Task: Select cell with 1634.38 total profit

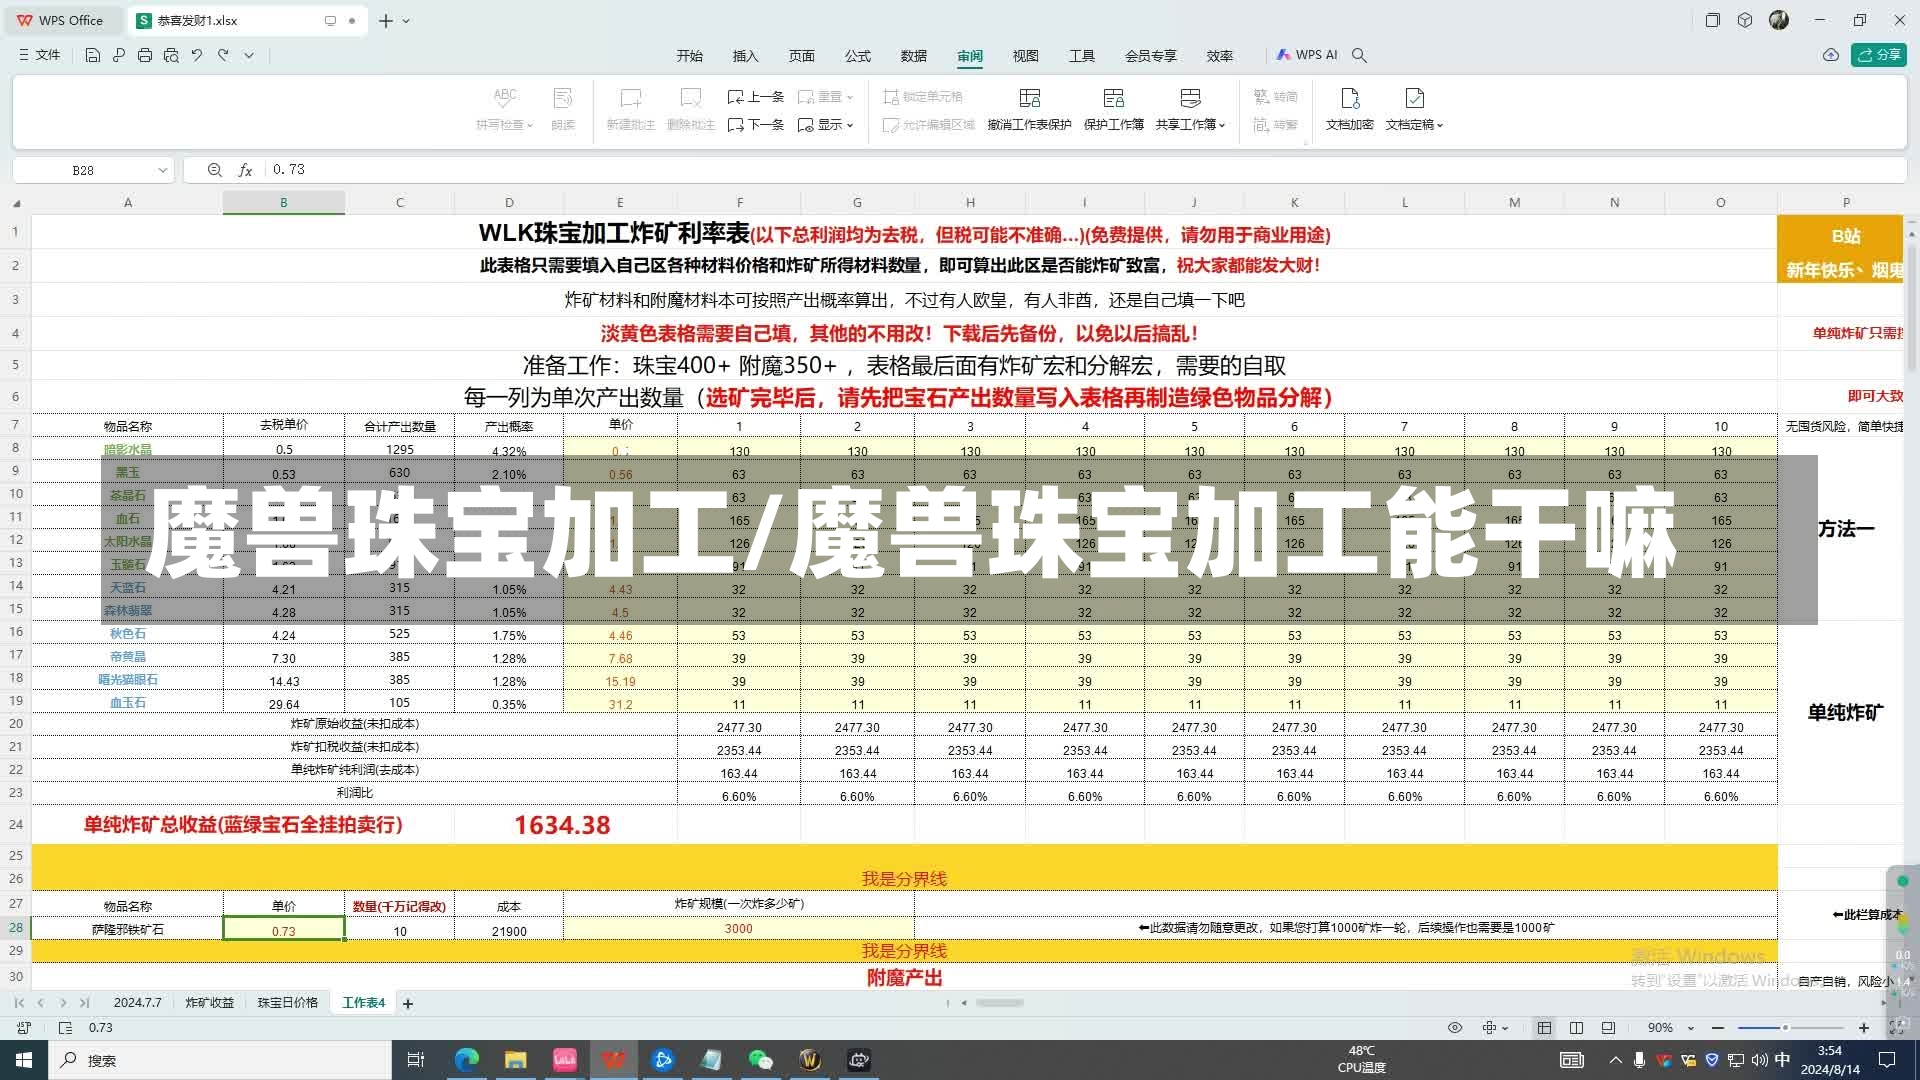Action: point(562,825)
